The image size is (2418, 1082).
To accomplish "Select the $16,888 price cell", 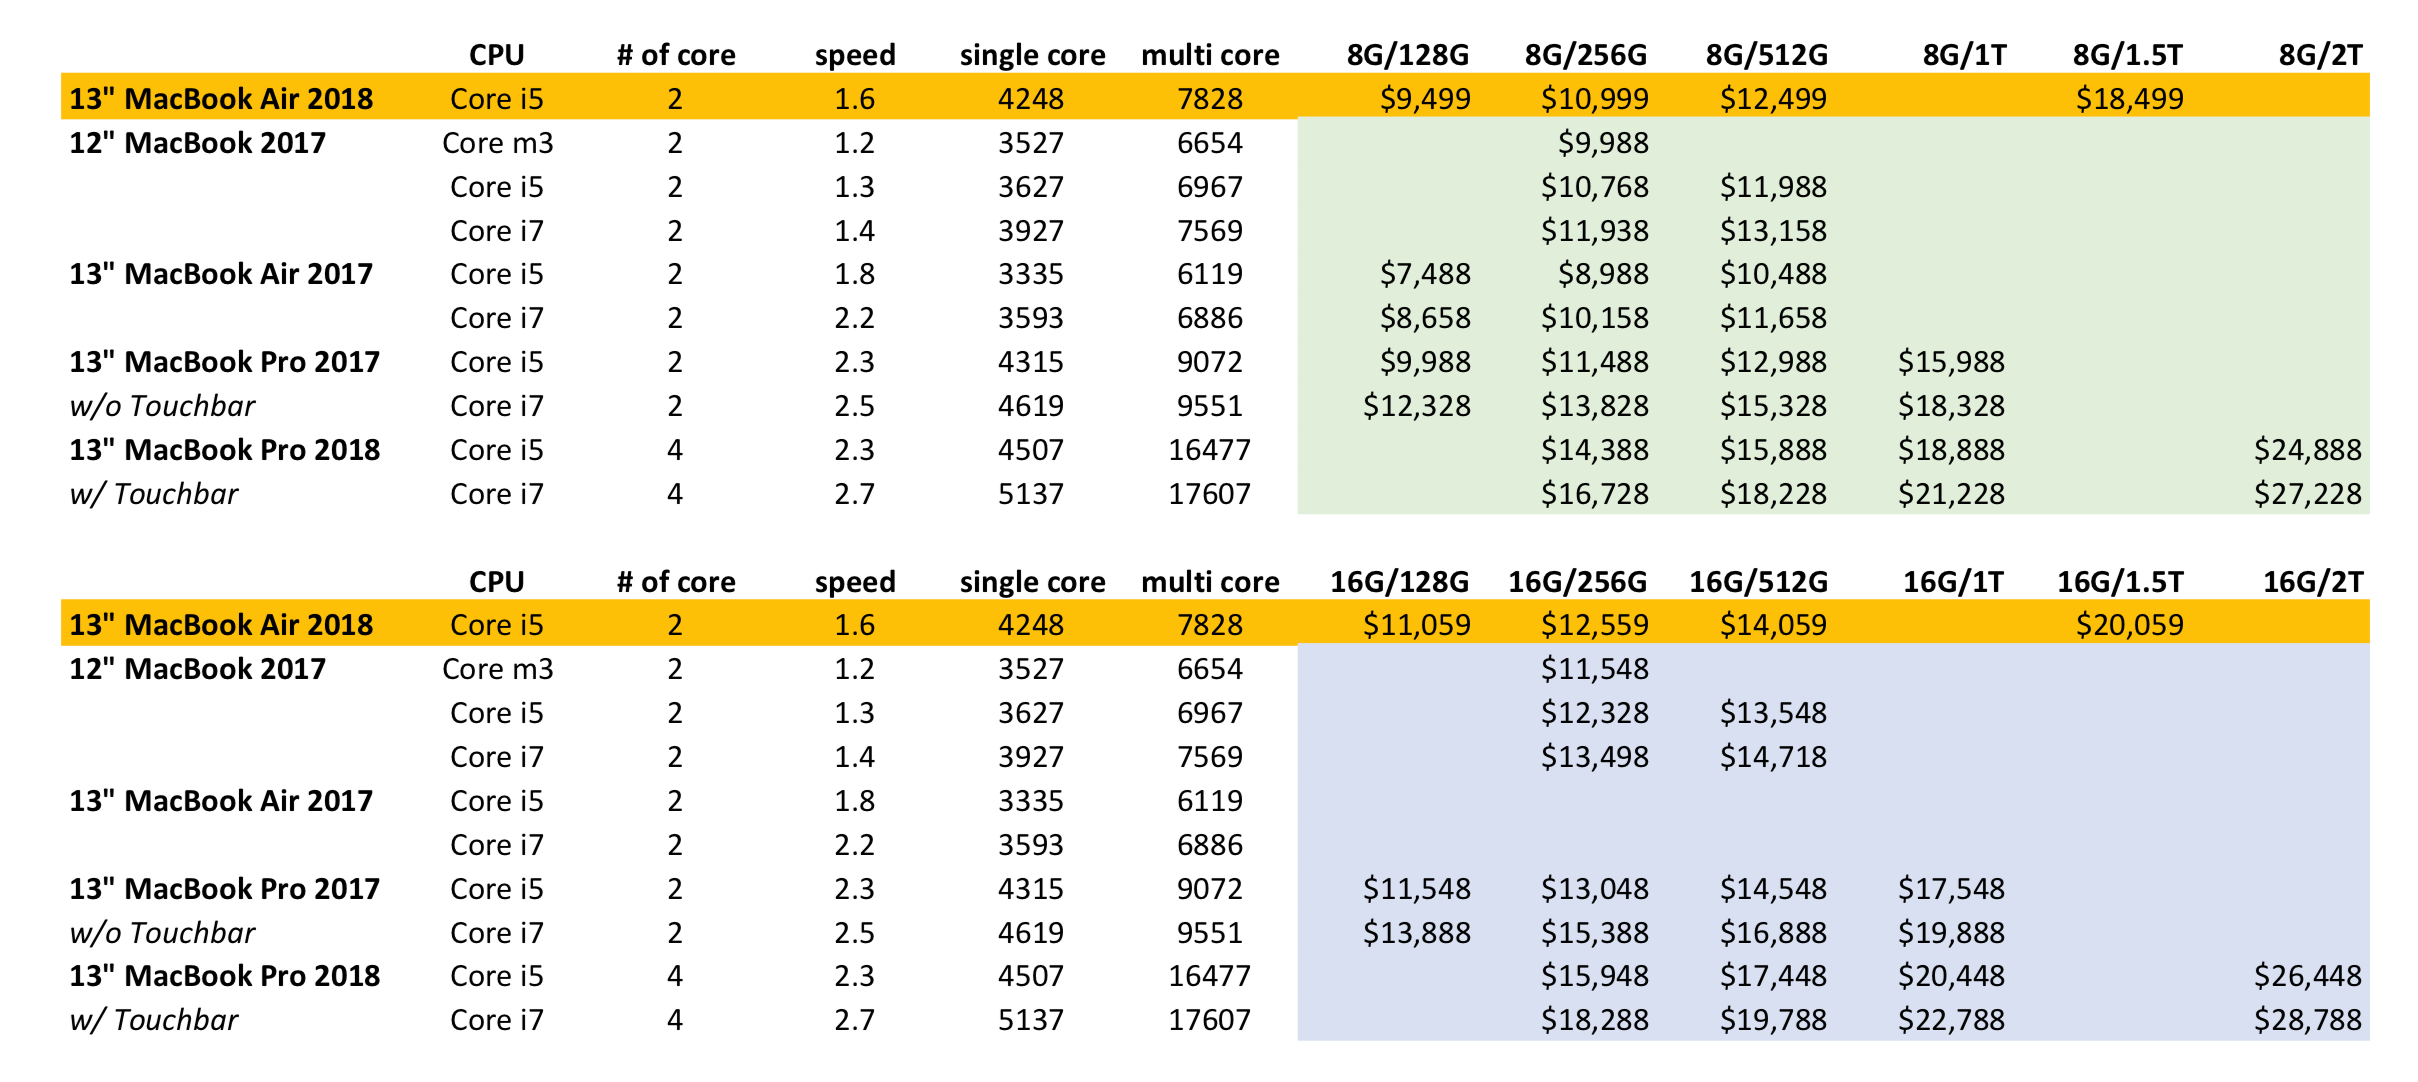I will 1773,933.
